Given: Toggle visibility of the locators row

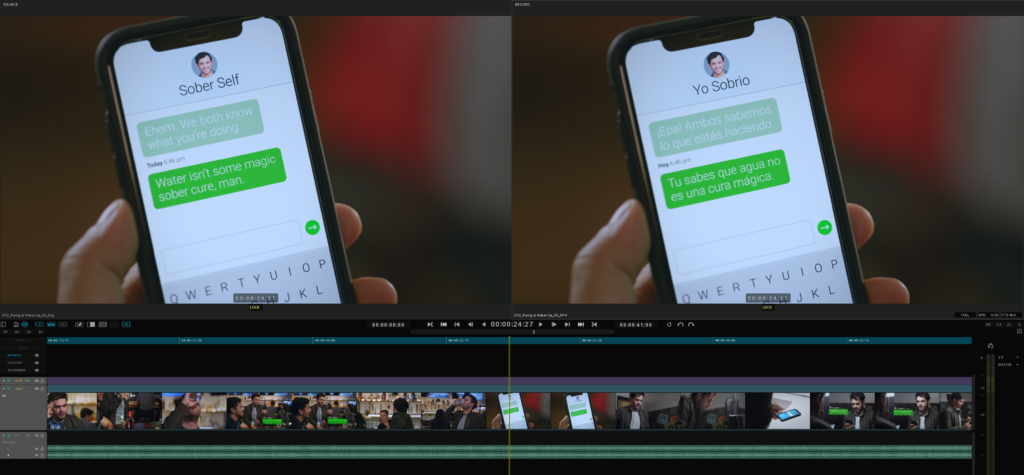Looking at the screenshot, I should (x=37, y=363).
